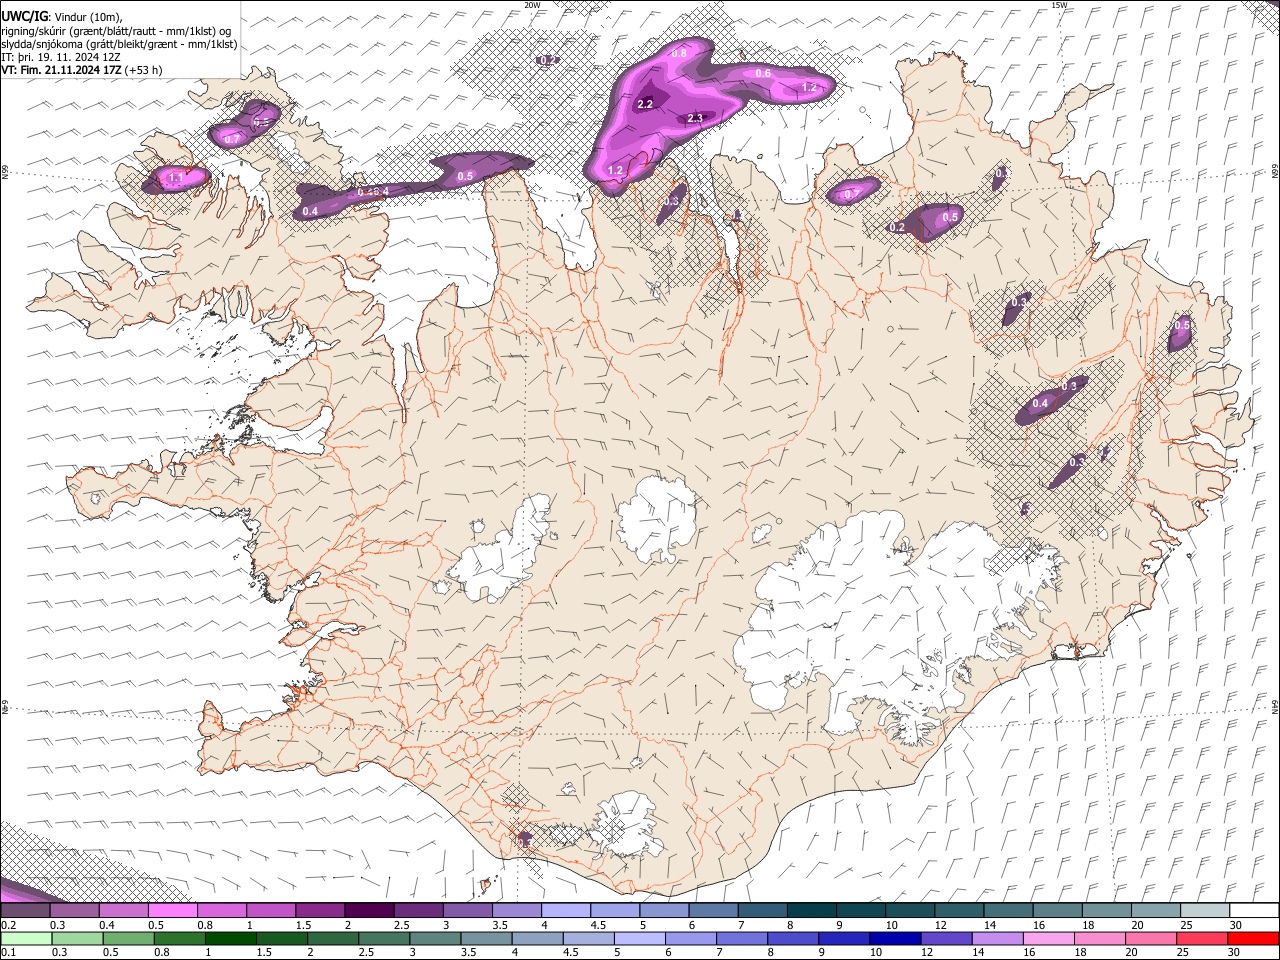The image size is (1280, 960).
Task: Click the bright red swatch ending the rain legend
Action: tap(1254, 939)
